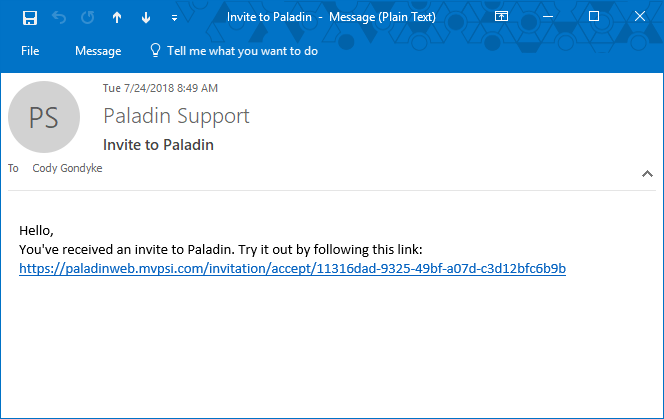Image resolution: width=664 pixels, height=419 pixels.
Task: Open Customize Quick Access Toolbar dropdown
Action: coord(175,17)
